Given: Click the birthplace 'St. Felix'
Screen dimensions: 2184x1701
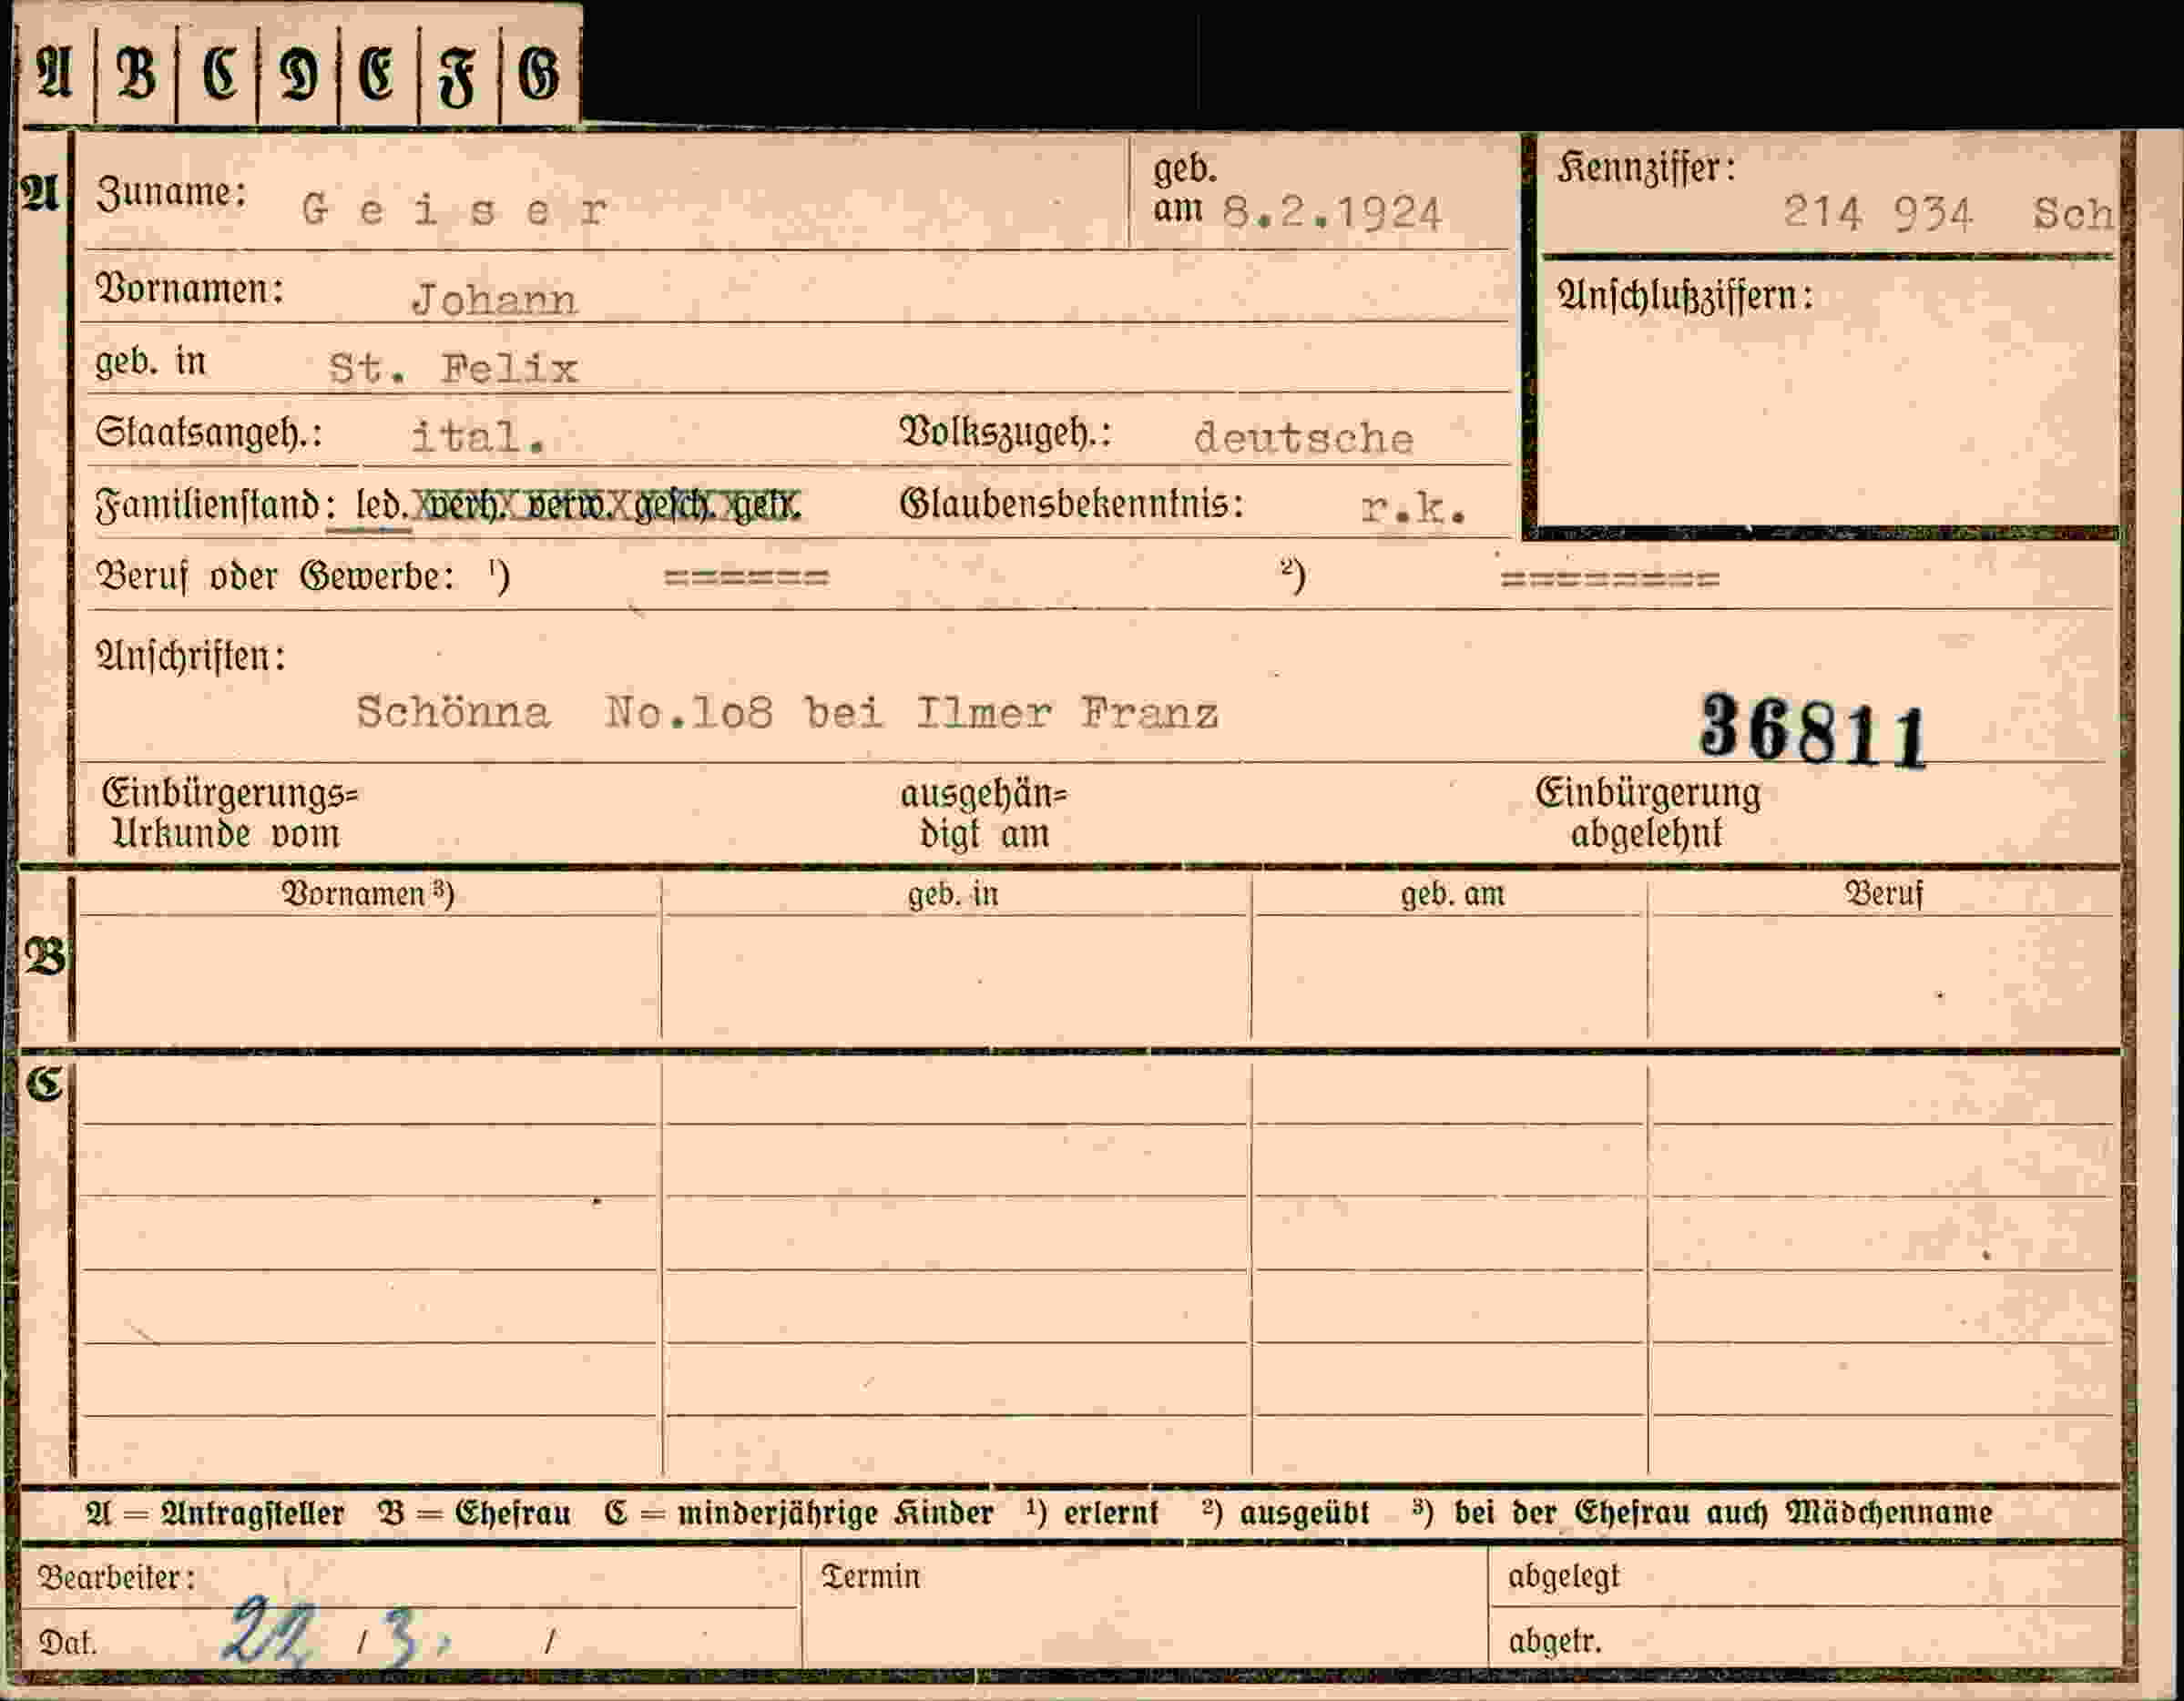Looking at the screenshot, I should coord(454,369).
